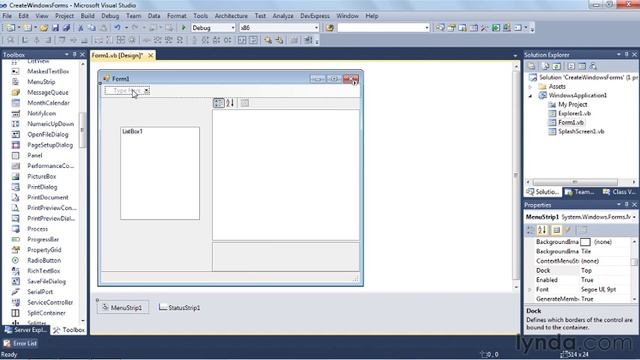The image size is (640, 360).
Task: Open Toolbox window from toolbar icon
Action: (x=484, y=28)
